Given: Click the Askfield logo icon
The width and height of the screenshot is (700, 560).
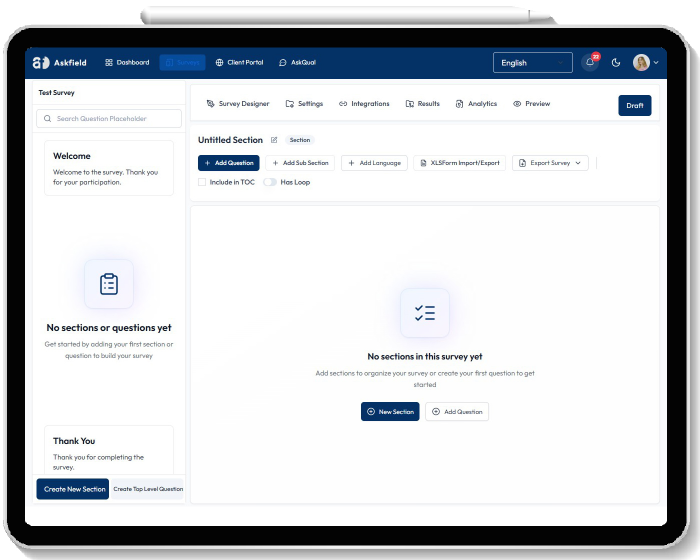Looking at the screenshot, I should click(40, 62).
